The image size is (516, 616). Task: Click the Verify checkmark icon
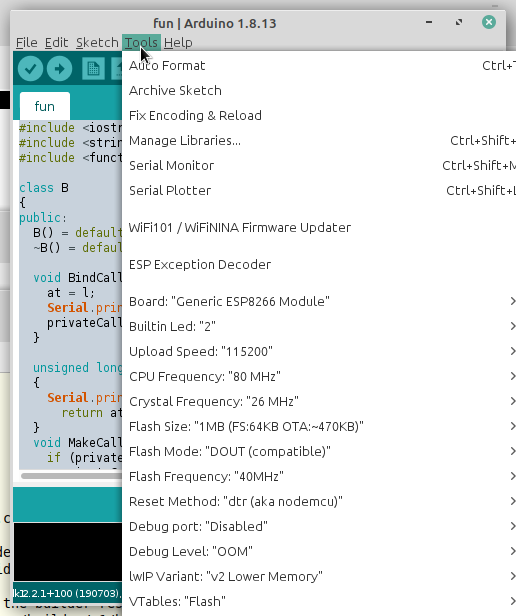click(30, 69)
